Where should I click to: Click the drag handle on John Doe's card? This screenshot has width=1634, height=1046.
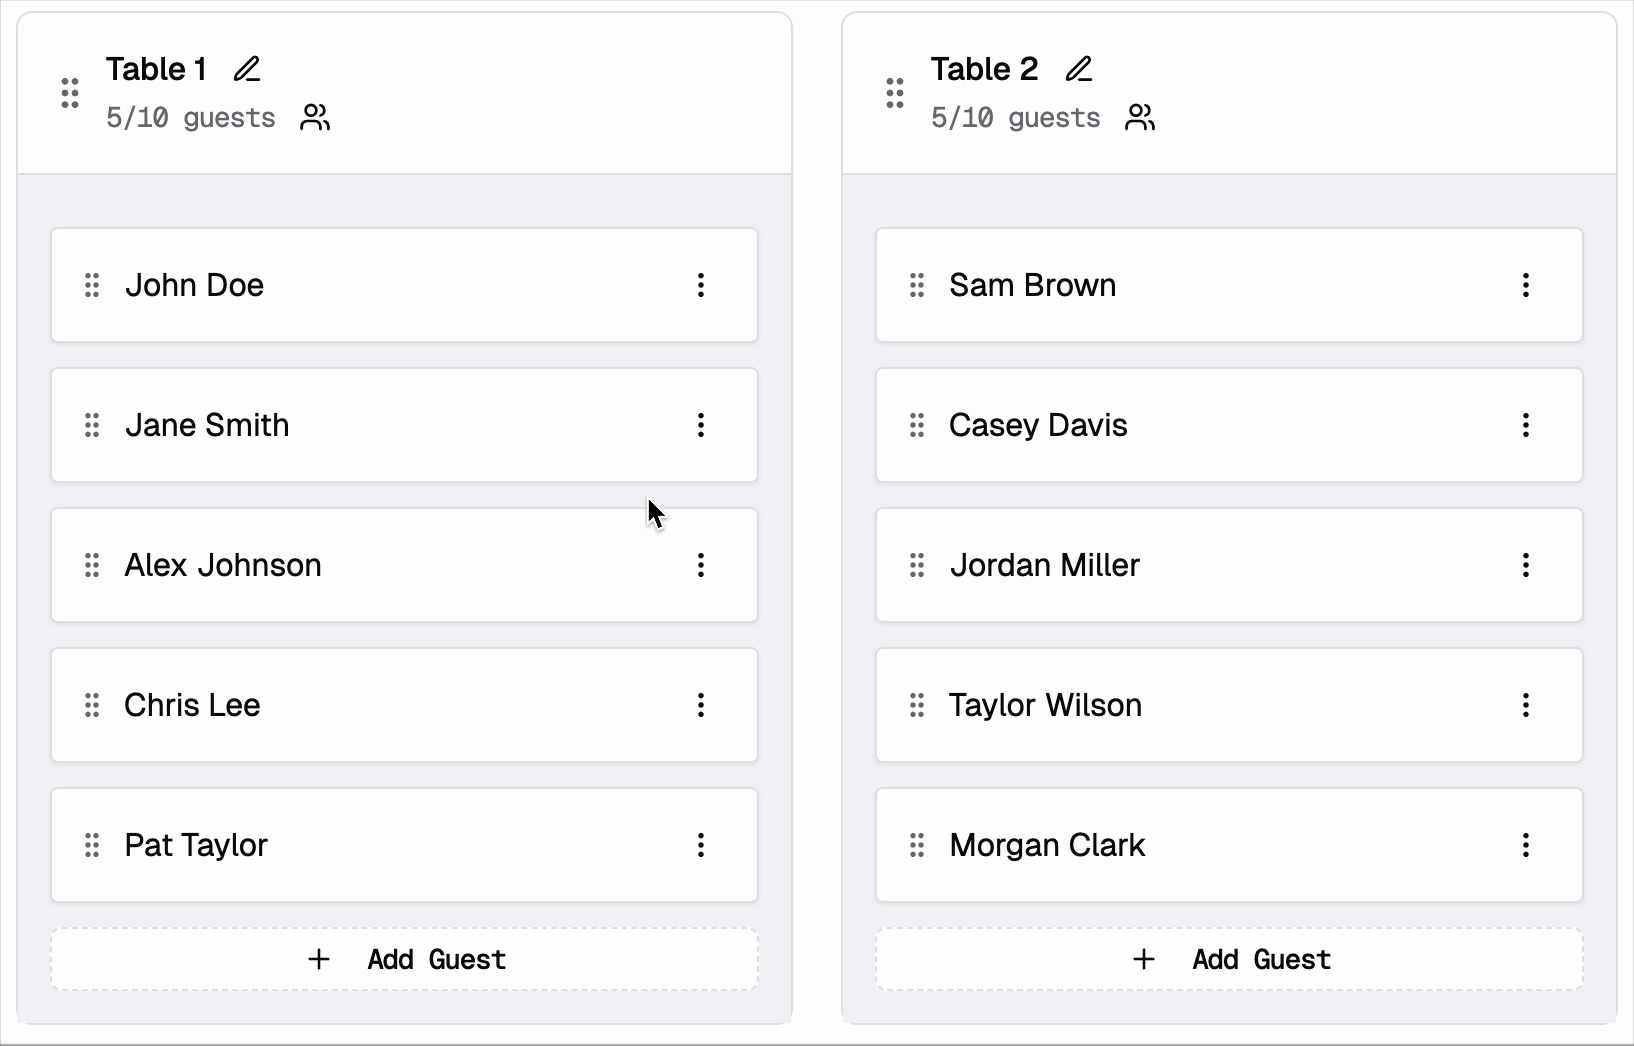point(91,285)
